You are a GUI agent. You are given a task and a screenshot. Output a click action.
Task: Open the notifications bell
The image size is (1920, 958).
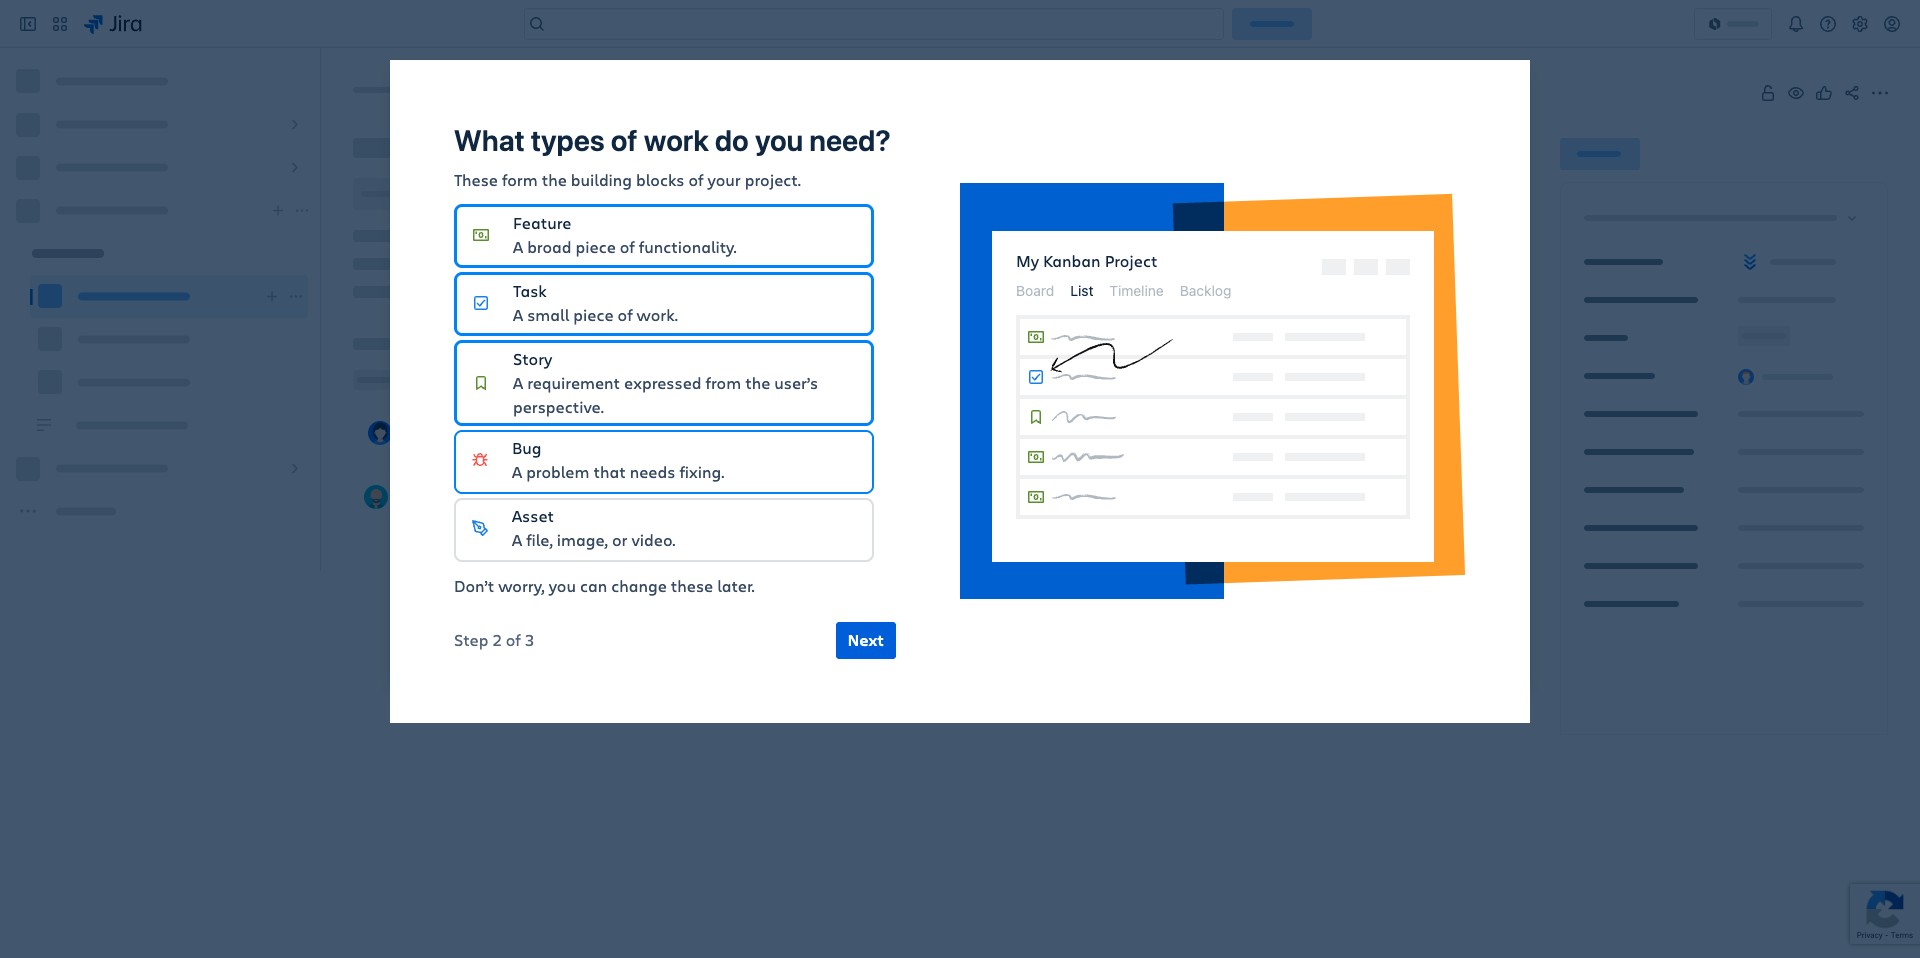(x=1796, y=24)
